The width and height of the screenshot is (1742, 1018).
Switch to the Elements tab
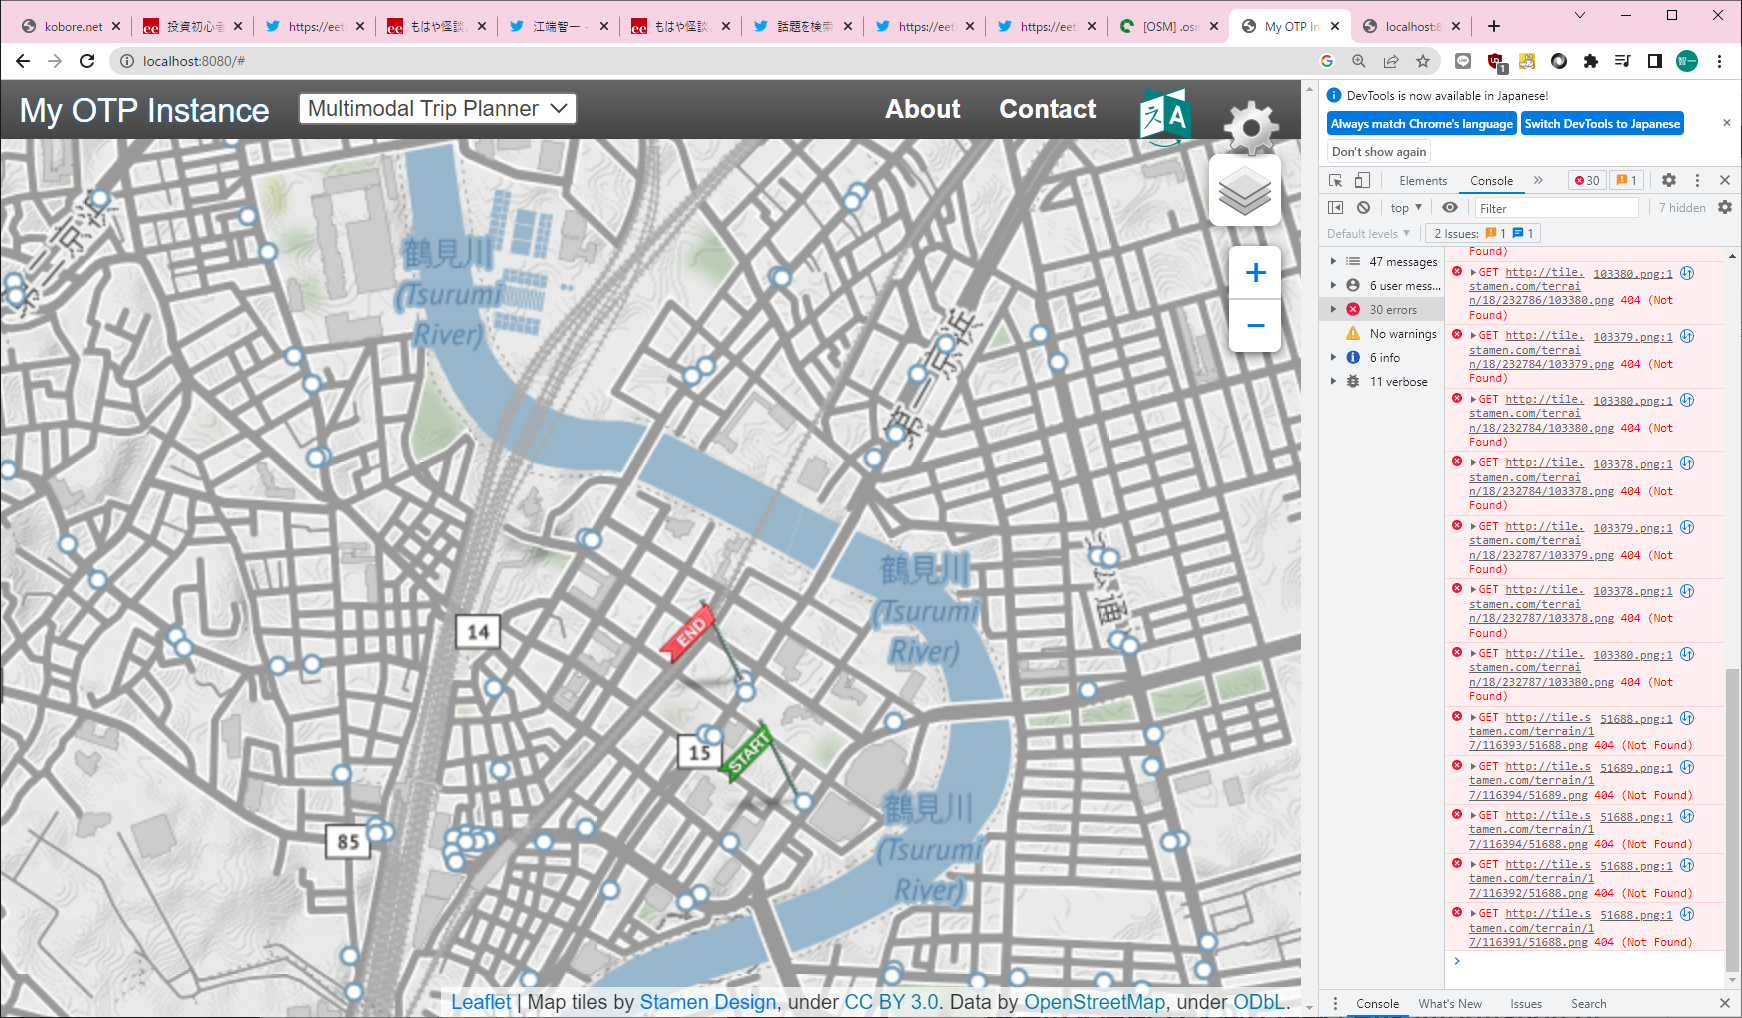tap(1422, 181)
